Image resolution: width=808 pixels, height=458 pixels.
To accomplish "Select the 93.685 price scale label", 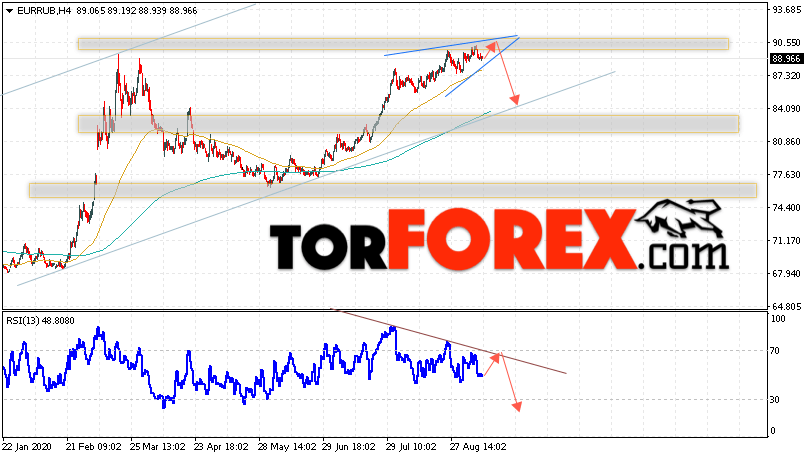I will [786, 10].
